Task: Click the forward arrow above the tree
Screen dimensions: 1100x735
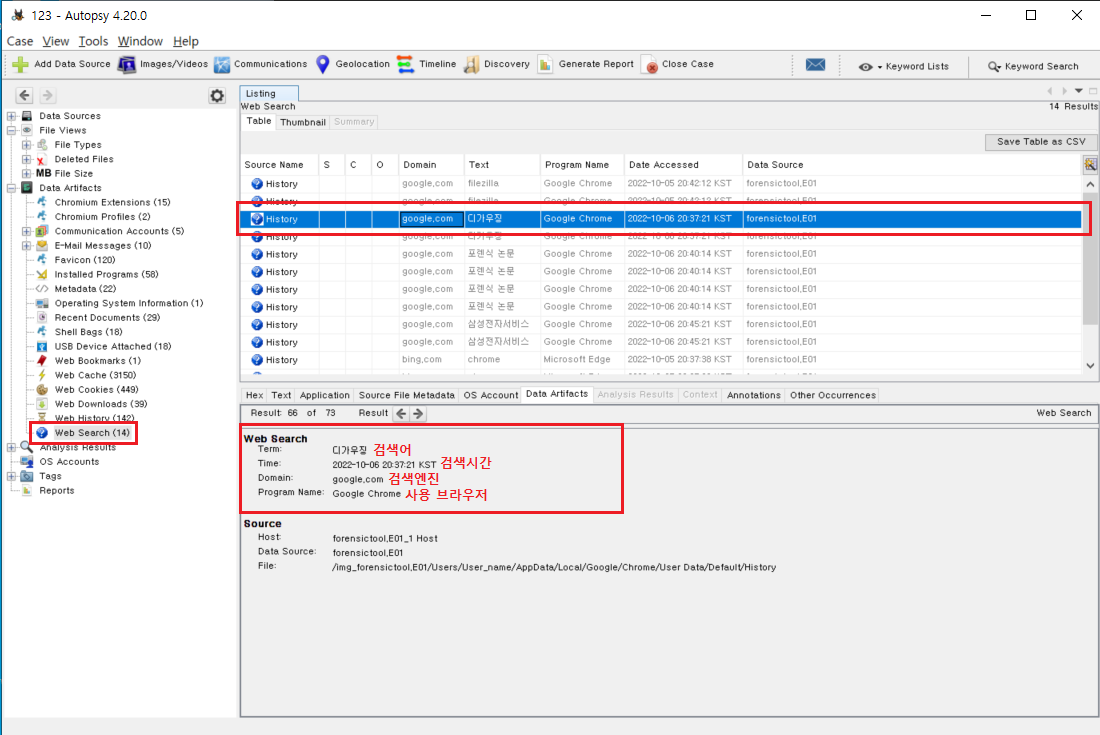Action: [x=47, y=95]
